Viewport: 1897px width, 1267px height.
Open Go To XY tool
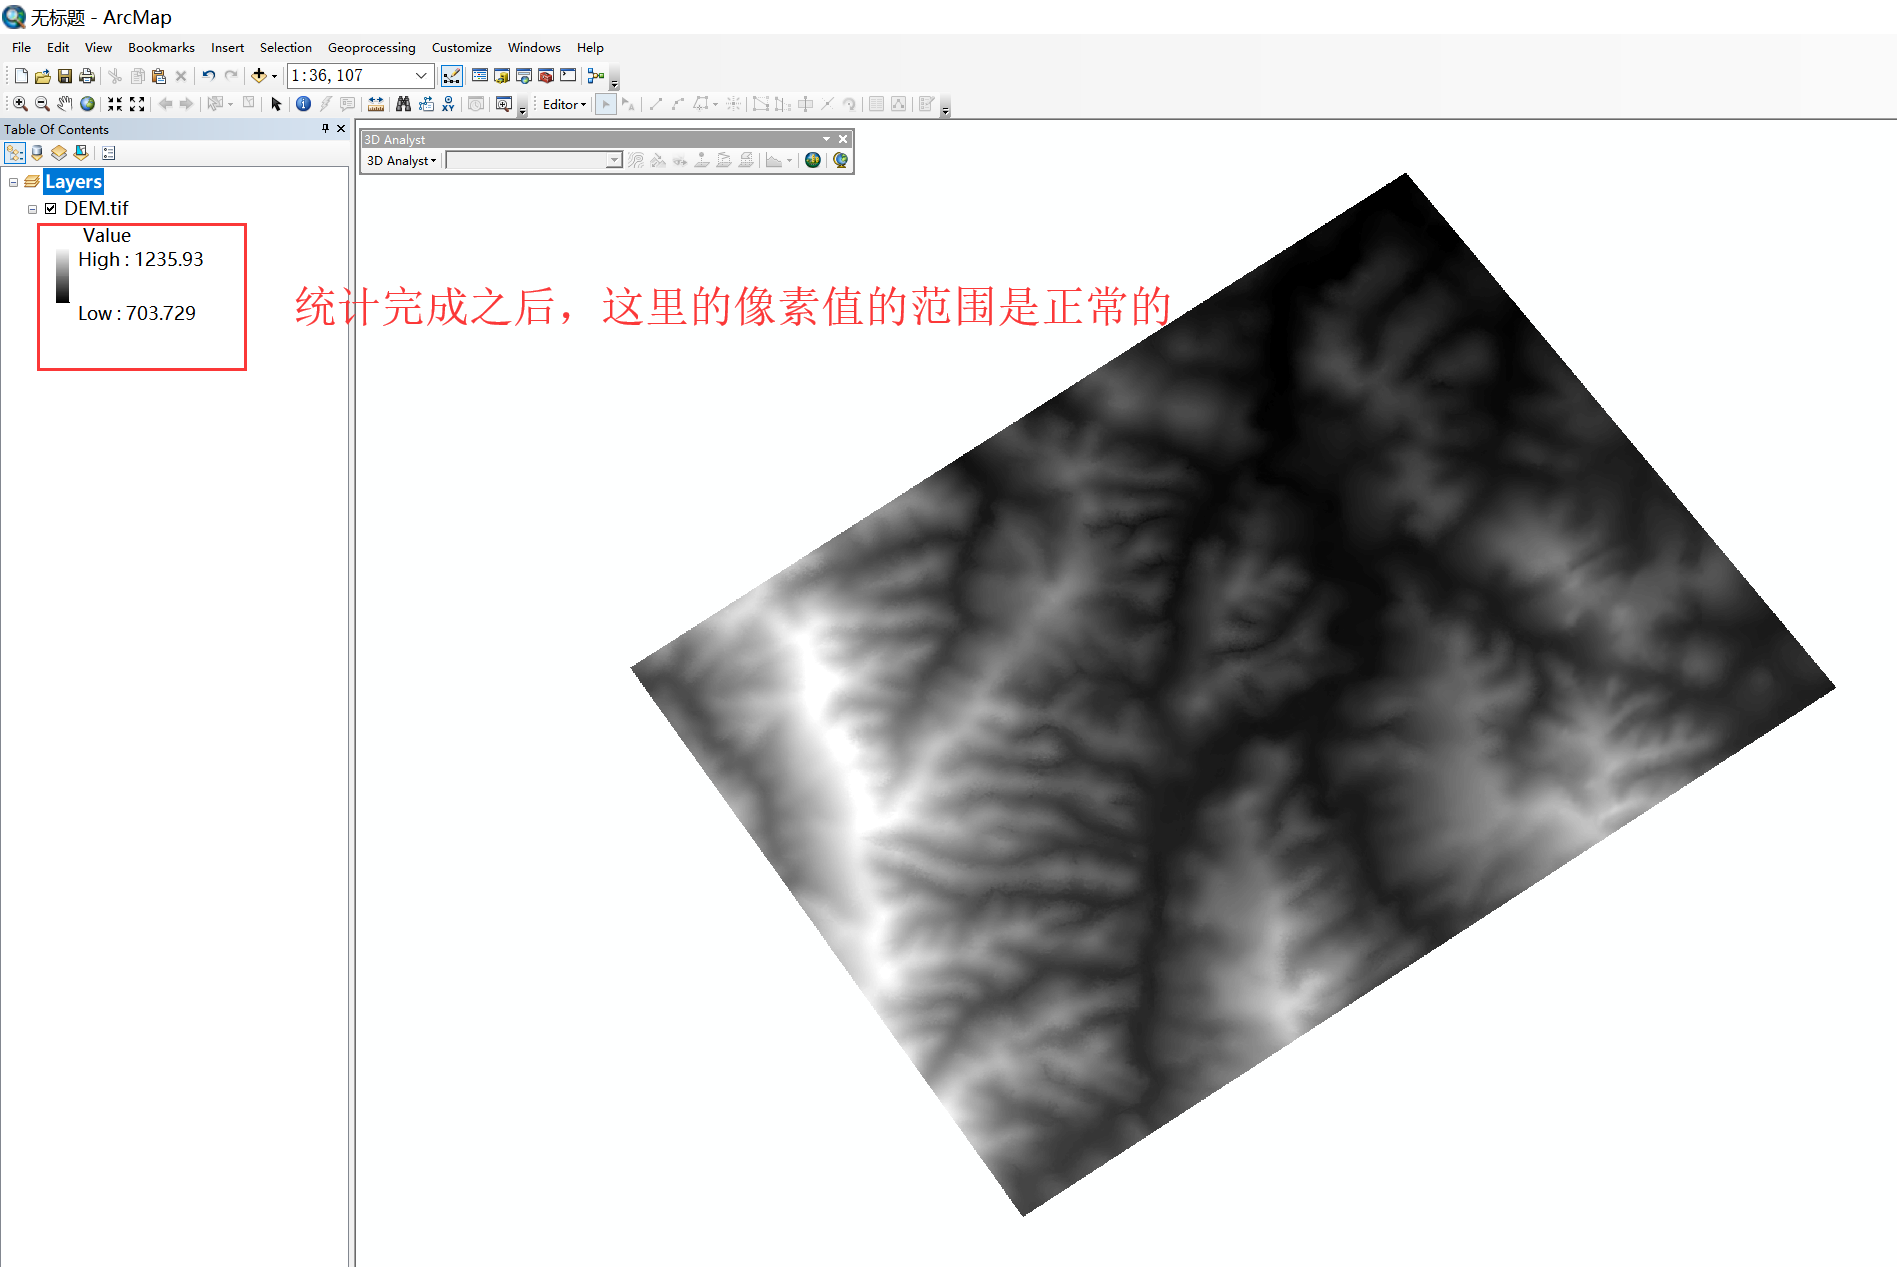pyautogui.click(x=448, y=104)
